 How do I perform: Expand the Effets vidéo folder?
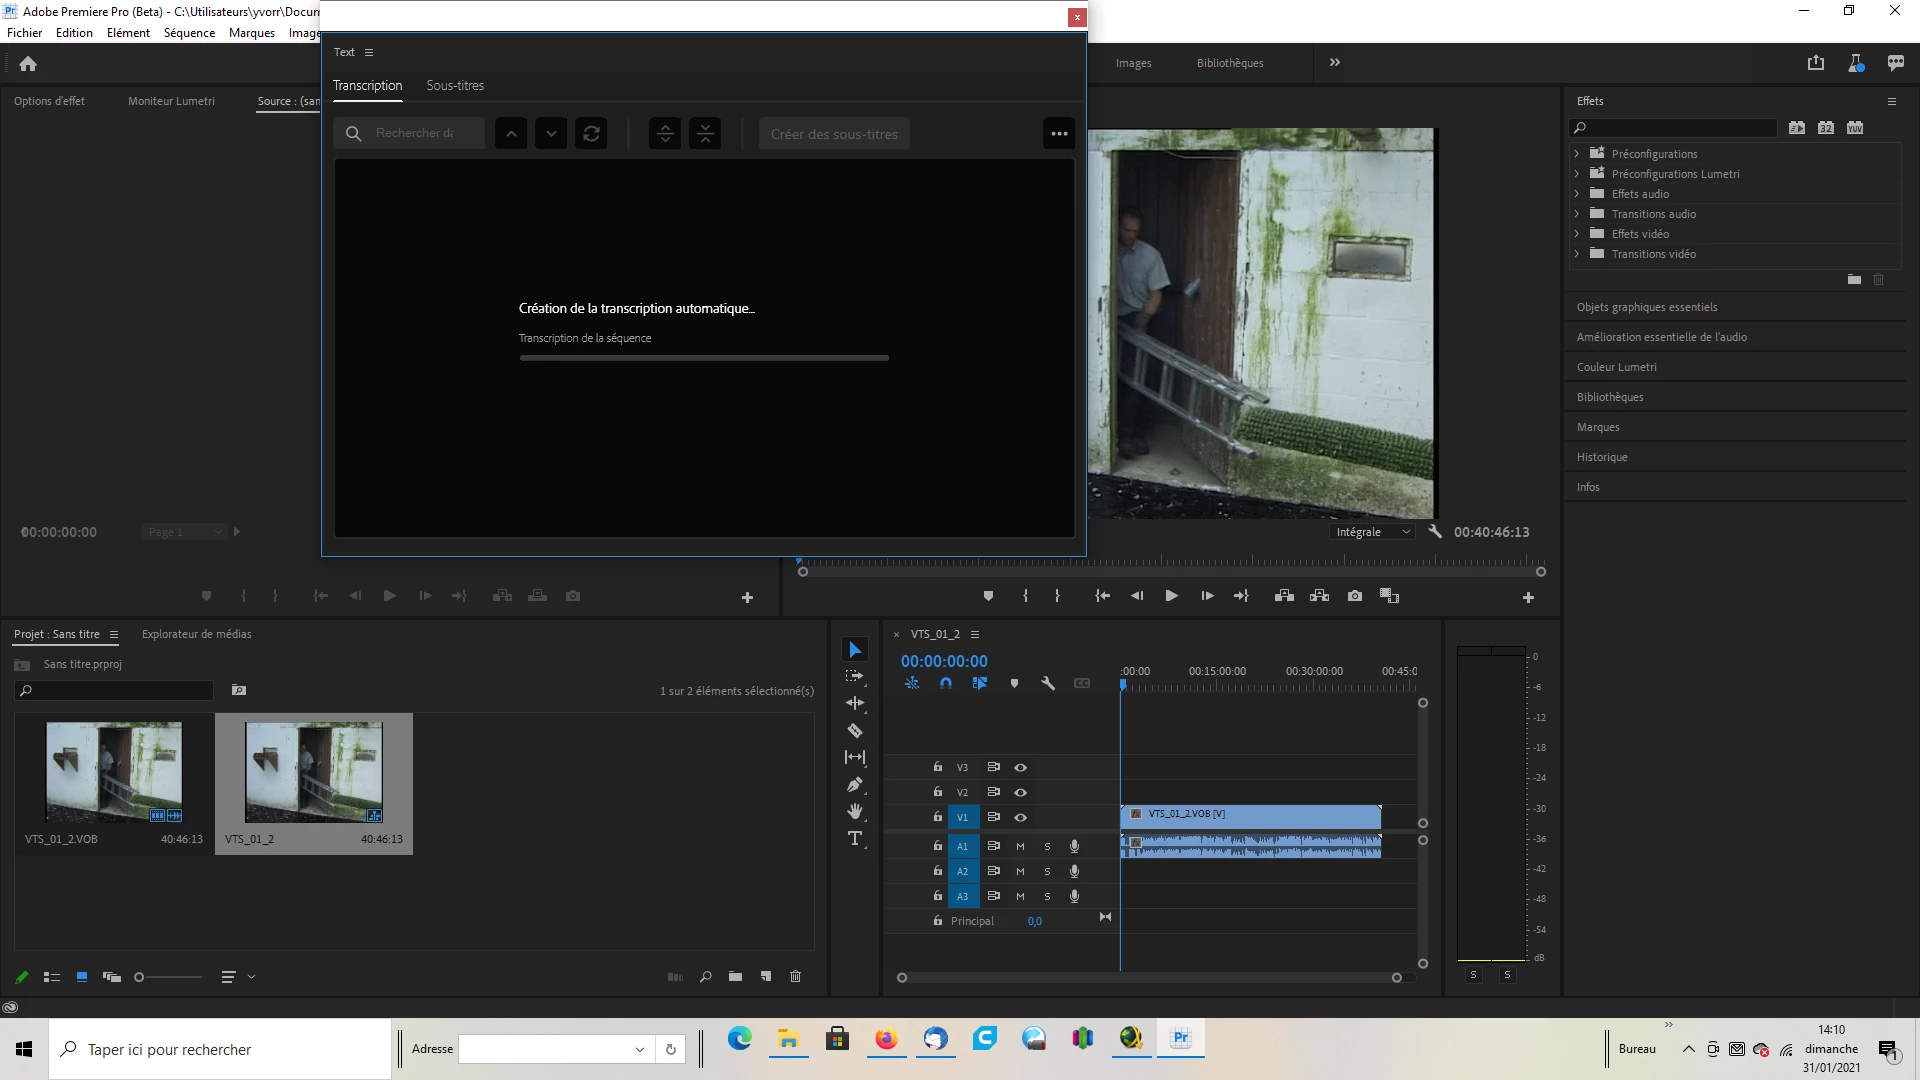point(1577,234)
